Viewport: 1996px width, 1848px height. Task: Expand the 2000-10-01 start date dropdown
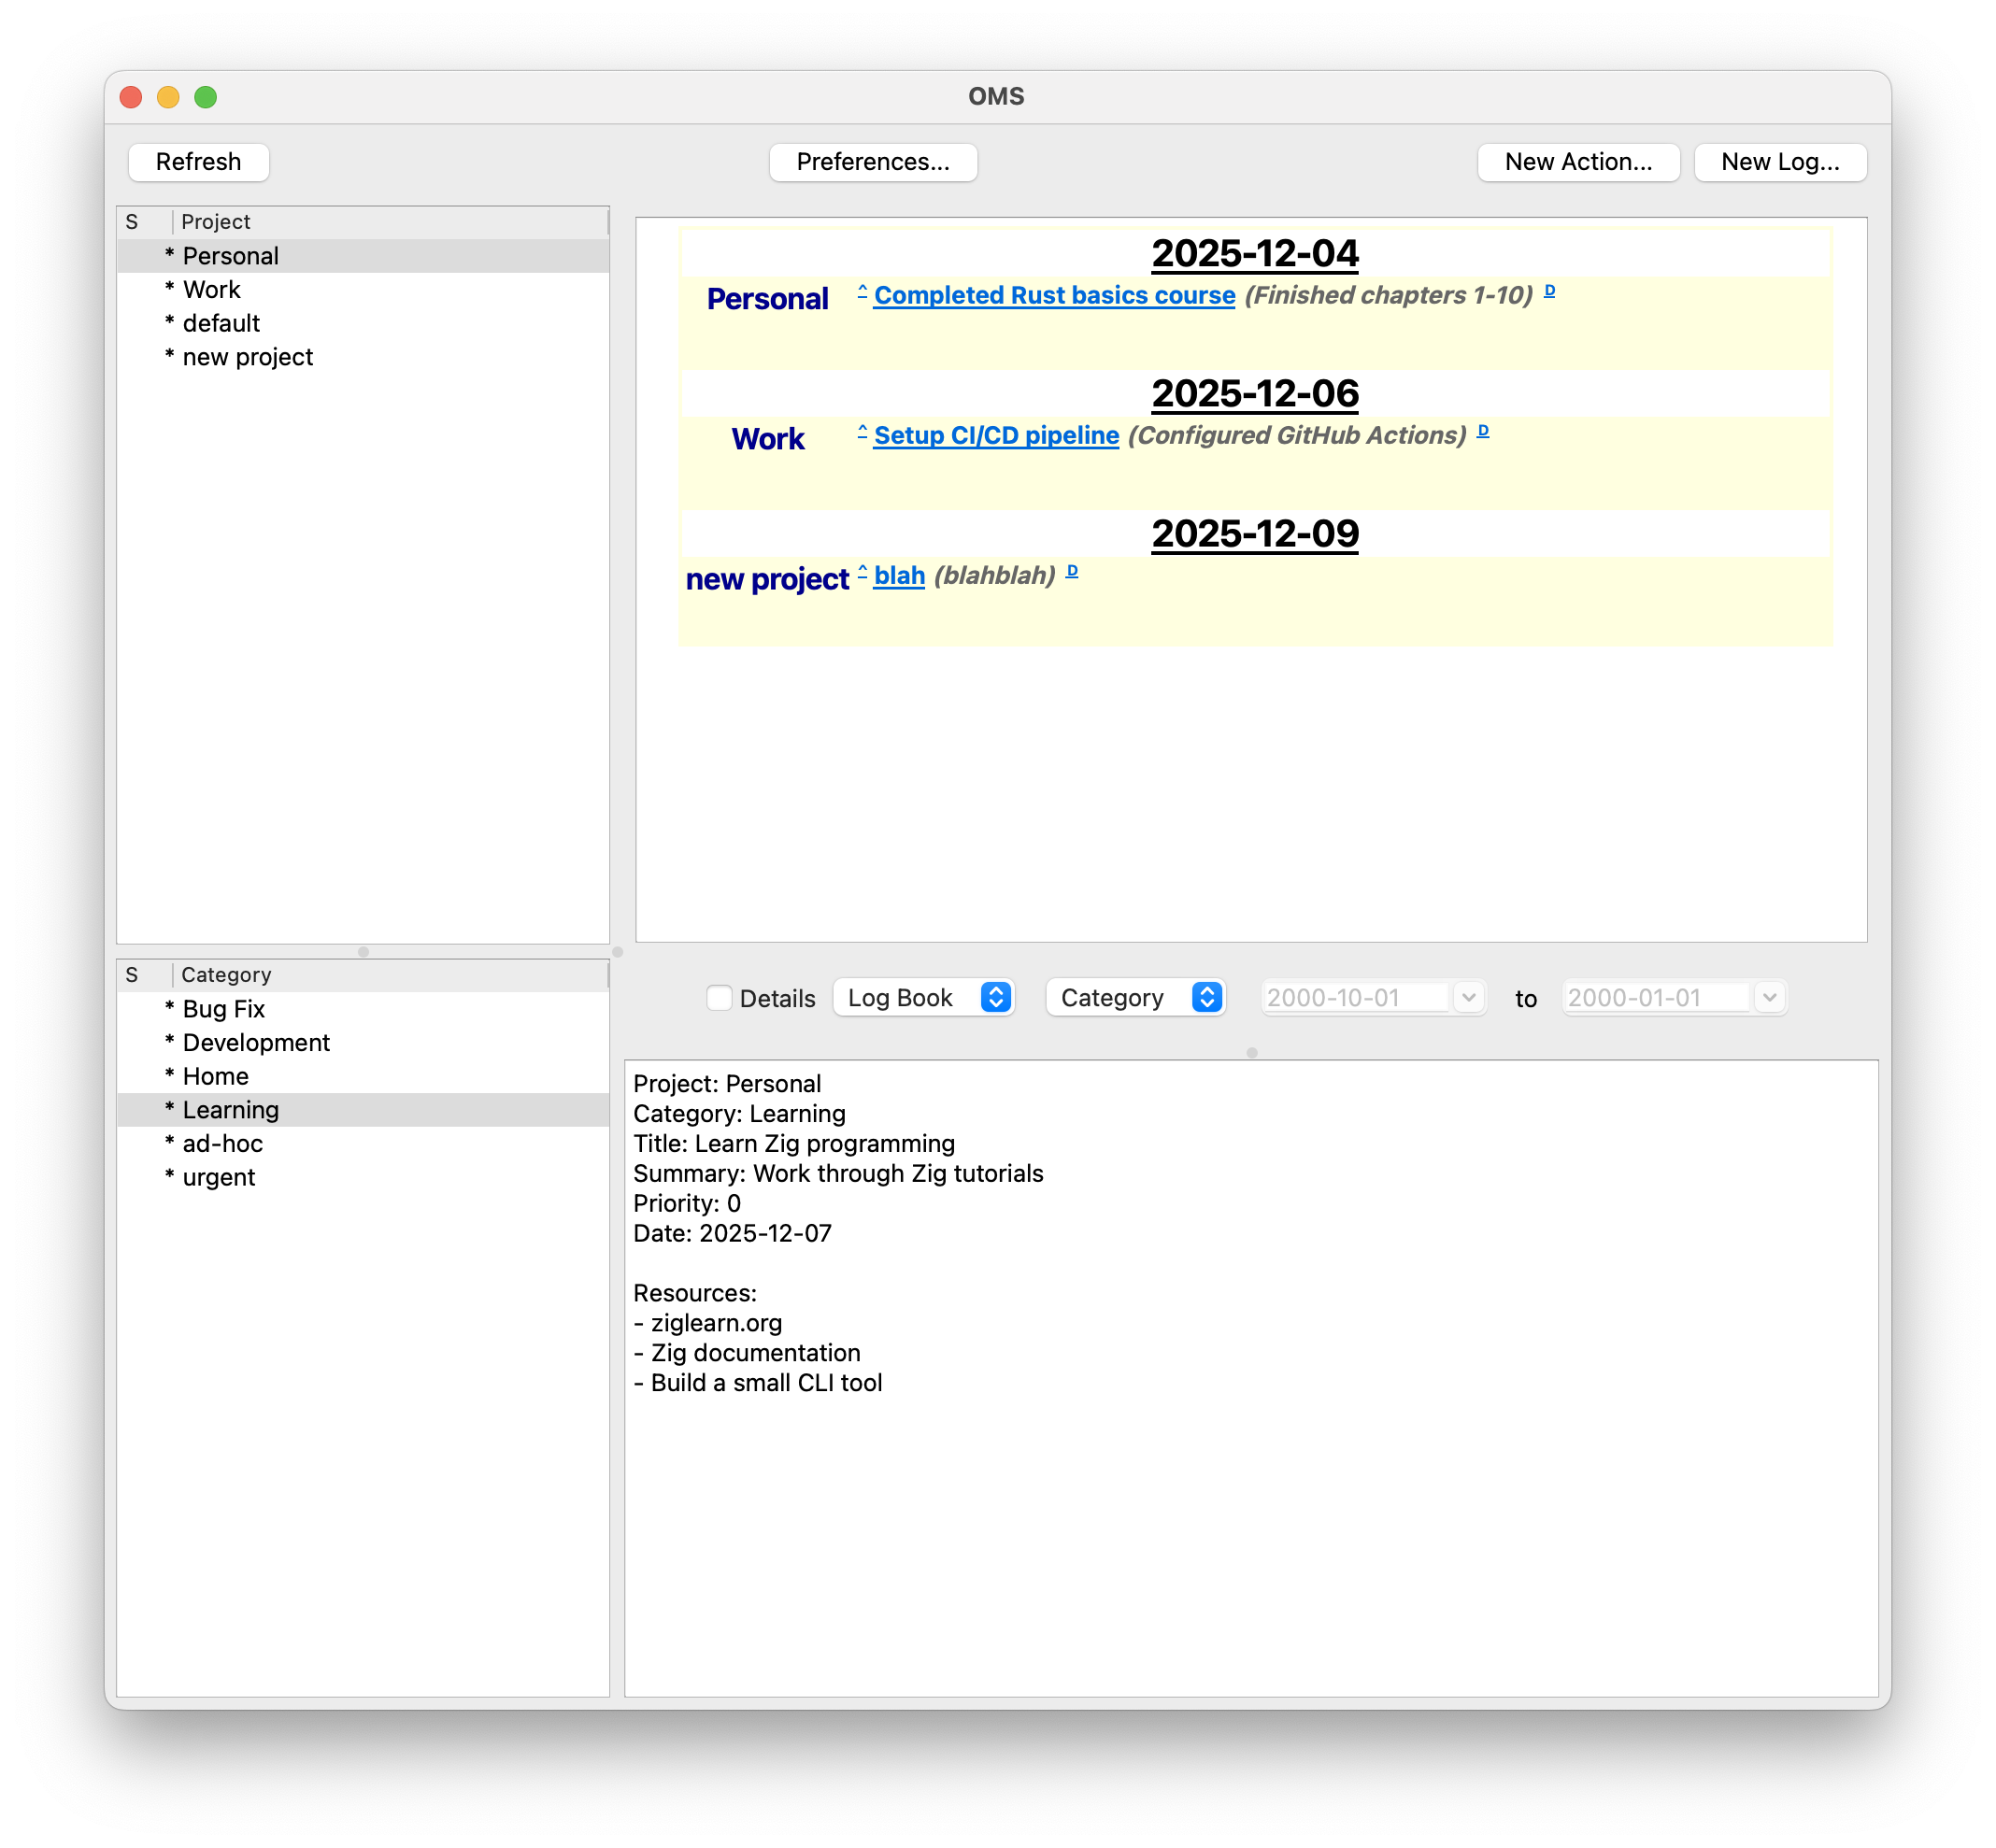click(1468, 998)
